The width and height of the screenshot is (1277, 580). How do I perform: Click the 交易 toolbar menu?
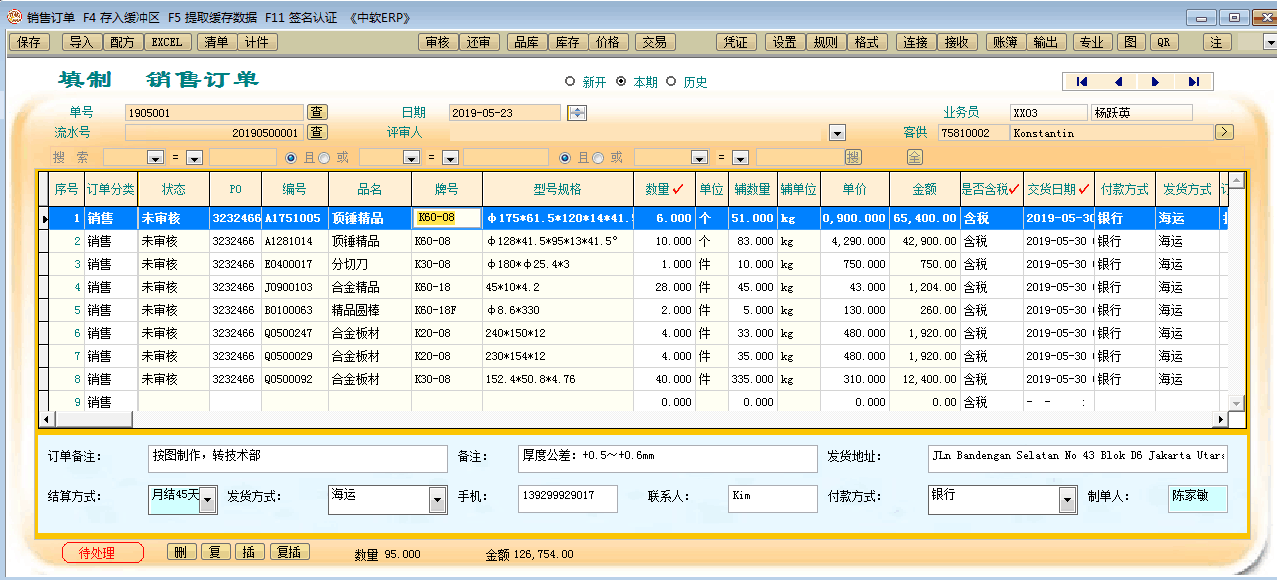[654, 42]
